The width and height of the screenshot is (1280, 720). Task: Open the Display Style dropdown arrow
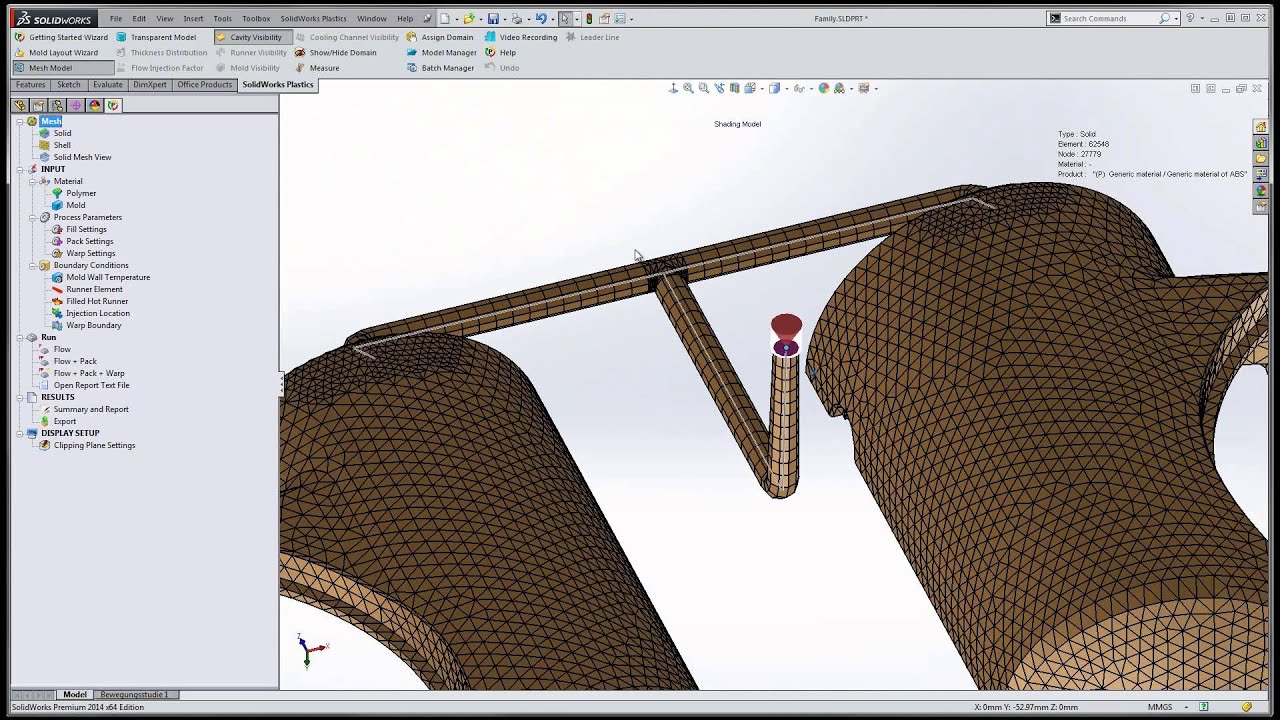pyautogui.click(x=787, y=88)
